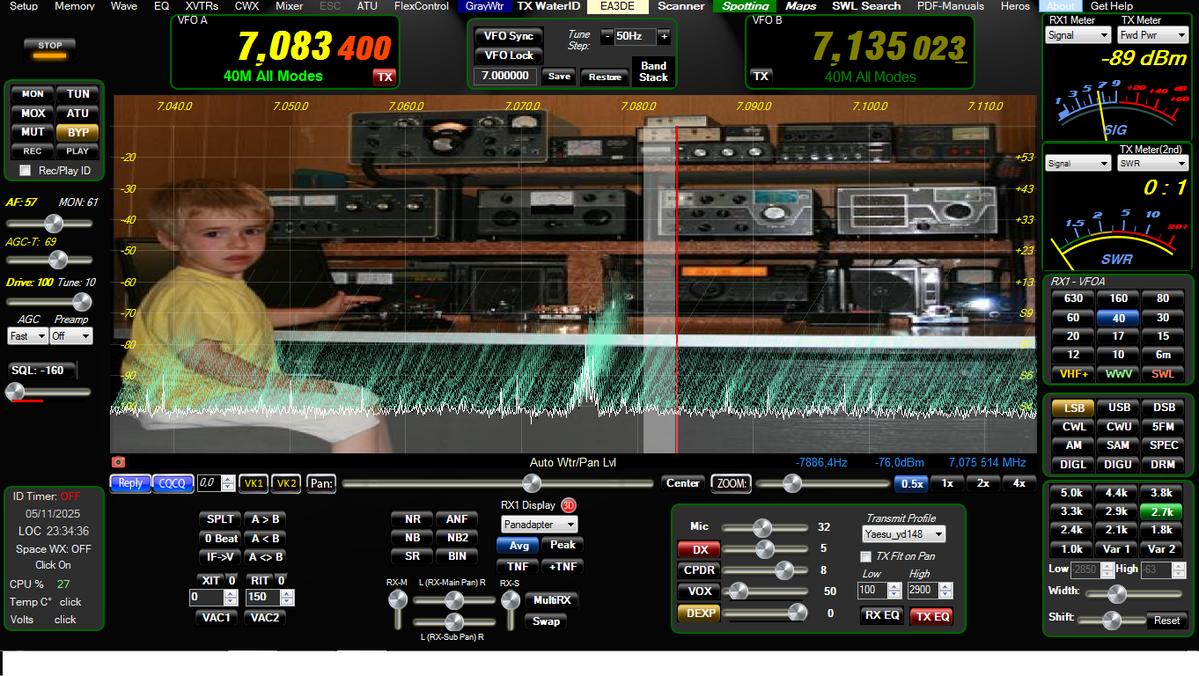Click the red TX indicator in VFO A
The width and height of the screenshot is (1199, 676).
[x=384, y=76]
